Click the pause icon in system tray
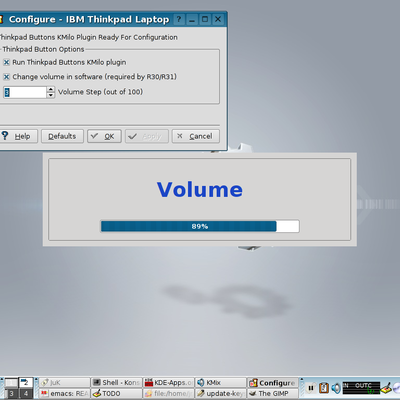 pyautogui.click(x=311, y=388)
